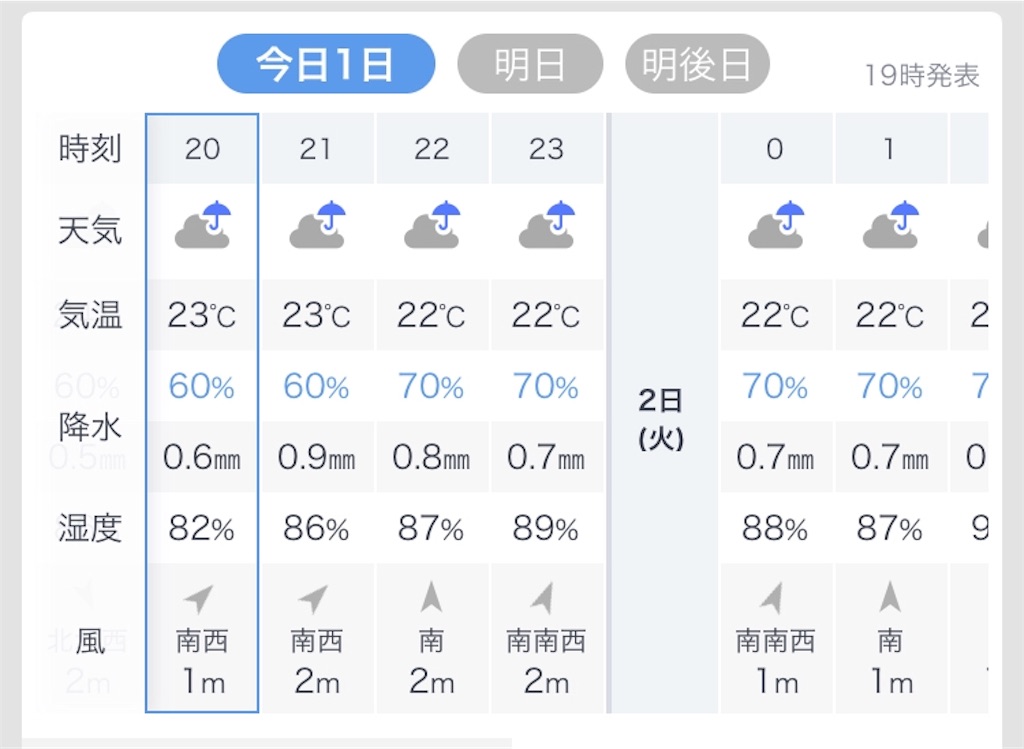Tap the southwest wind arrow for 20:00
The width and height of the screenshot is (1024, 749).
tap(200, 595)
